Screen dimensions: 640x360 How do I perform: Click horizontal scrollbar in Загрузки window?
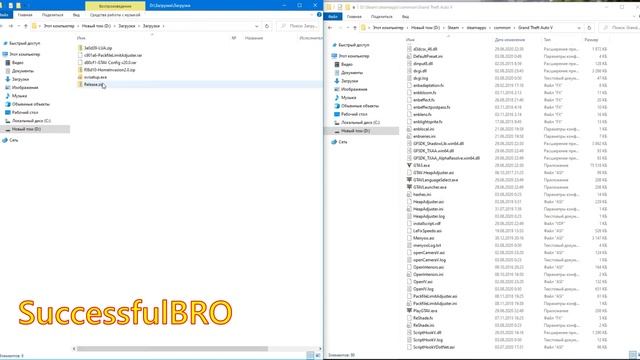click(172, 349)
